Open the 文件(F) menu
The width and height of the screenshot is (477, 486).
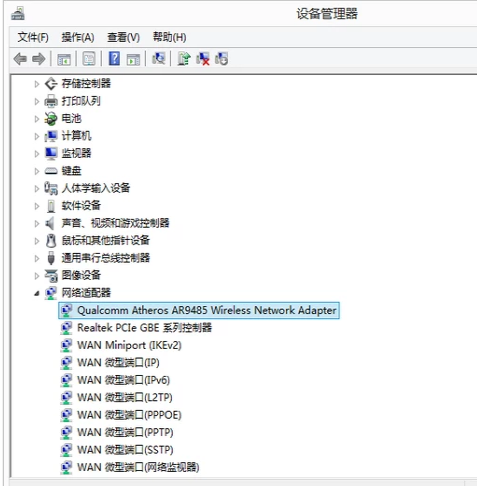[x=33, y=37]
